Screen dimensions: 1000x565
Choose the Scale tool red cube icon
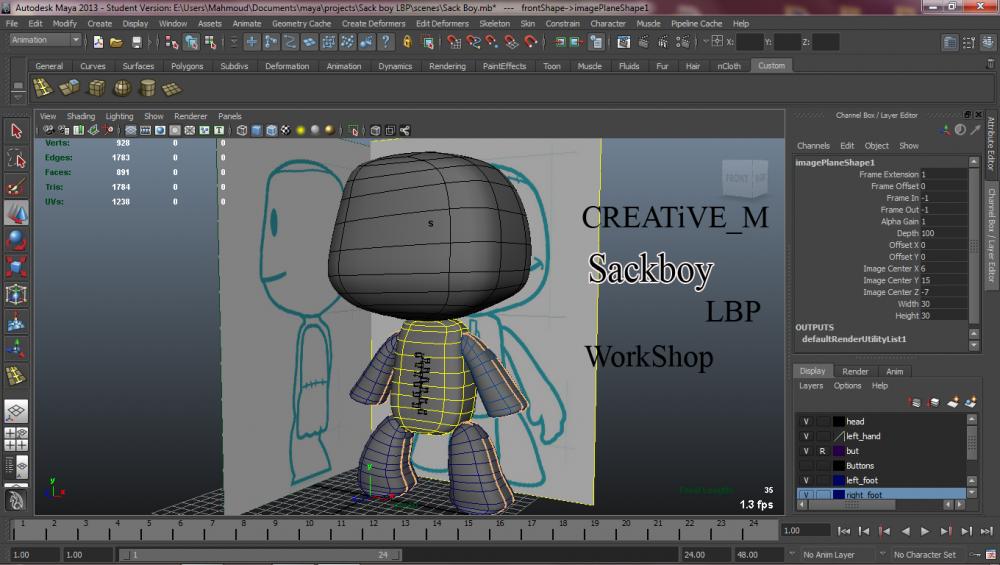coord(16,267)
